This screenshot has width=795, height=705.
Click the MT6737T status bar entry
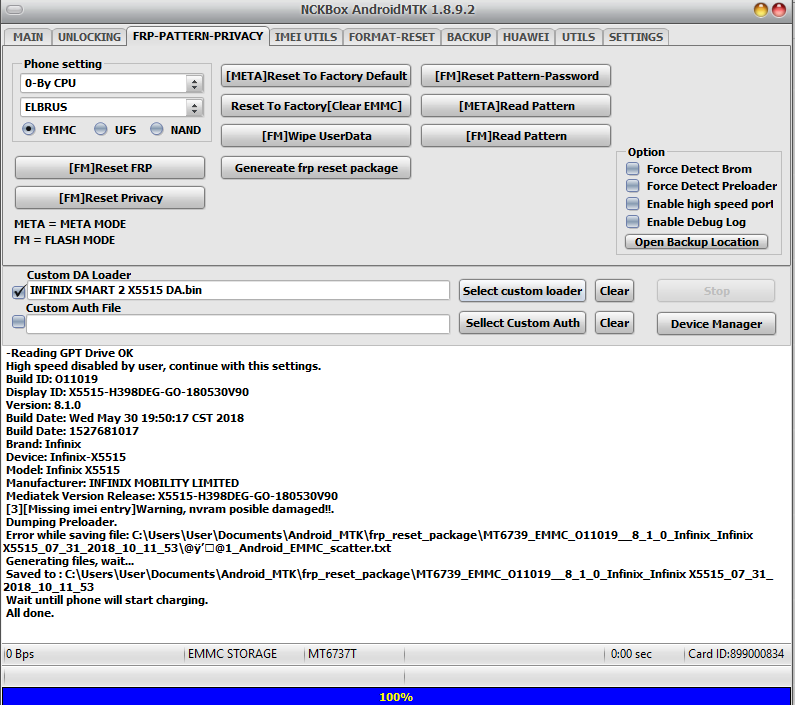tap(332, 654)
